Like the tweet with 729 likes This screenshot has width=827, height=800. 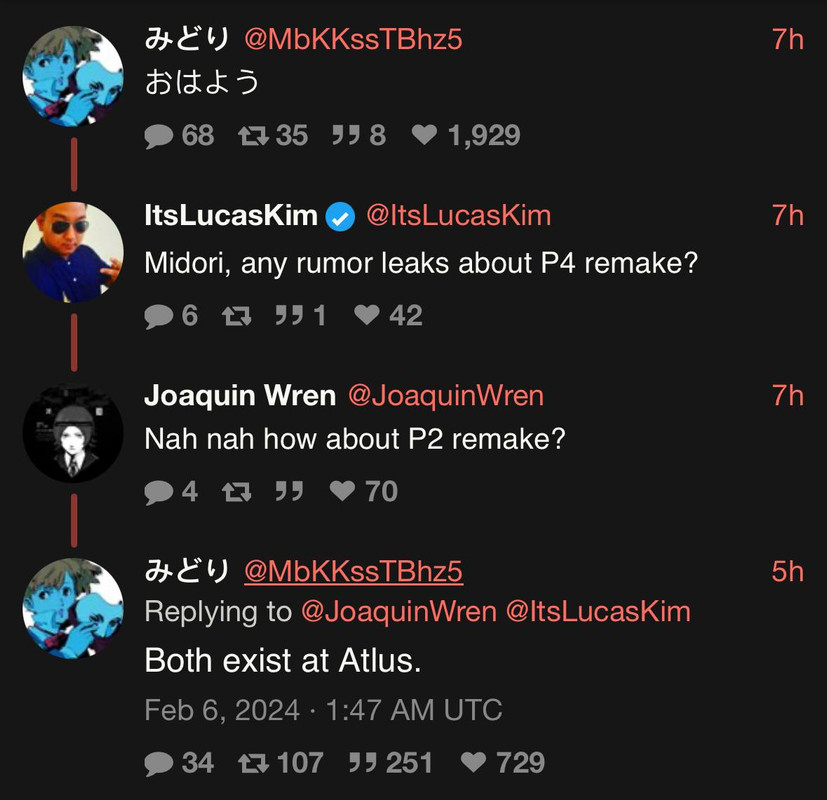tap(474, 764)
